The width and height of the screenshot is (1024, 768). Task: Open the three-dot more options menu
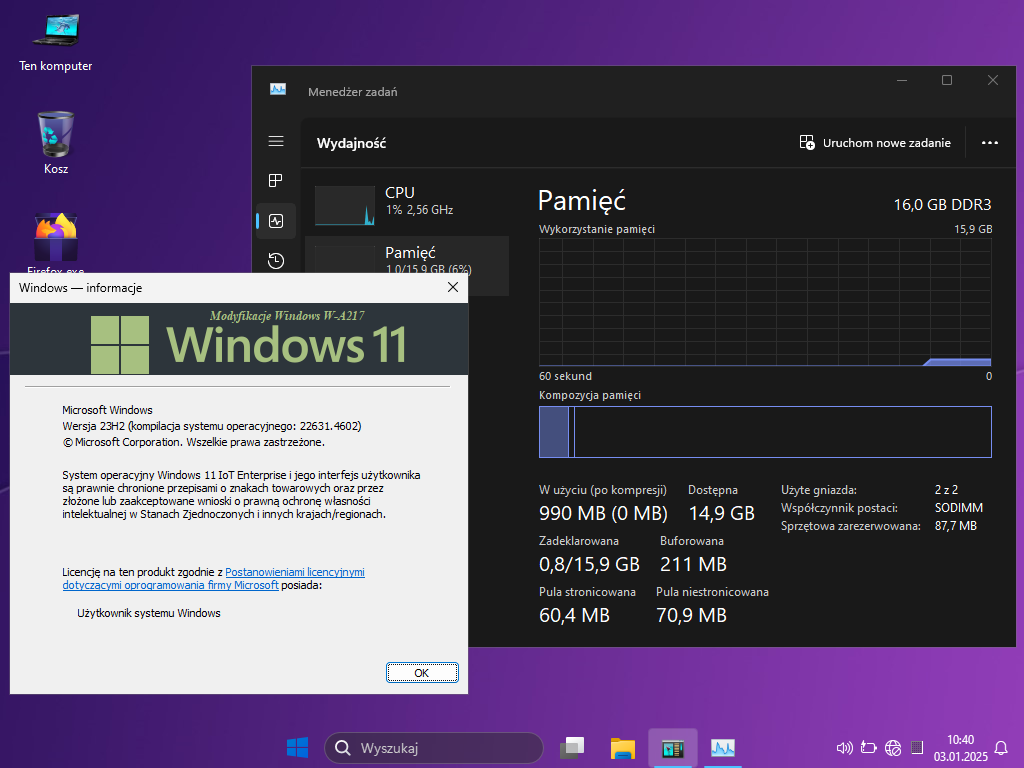point(989,143)
